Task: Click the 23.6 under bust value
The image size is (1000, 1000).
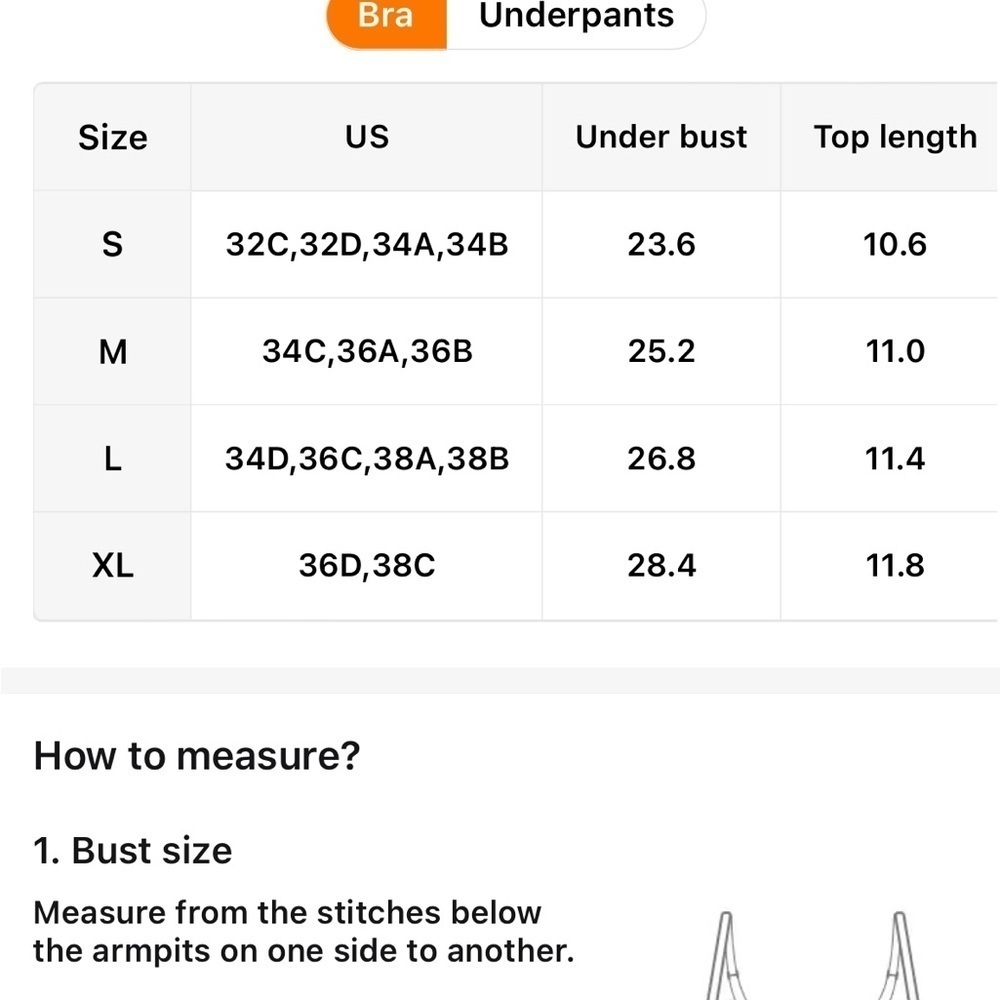Action: point(661,244)
